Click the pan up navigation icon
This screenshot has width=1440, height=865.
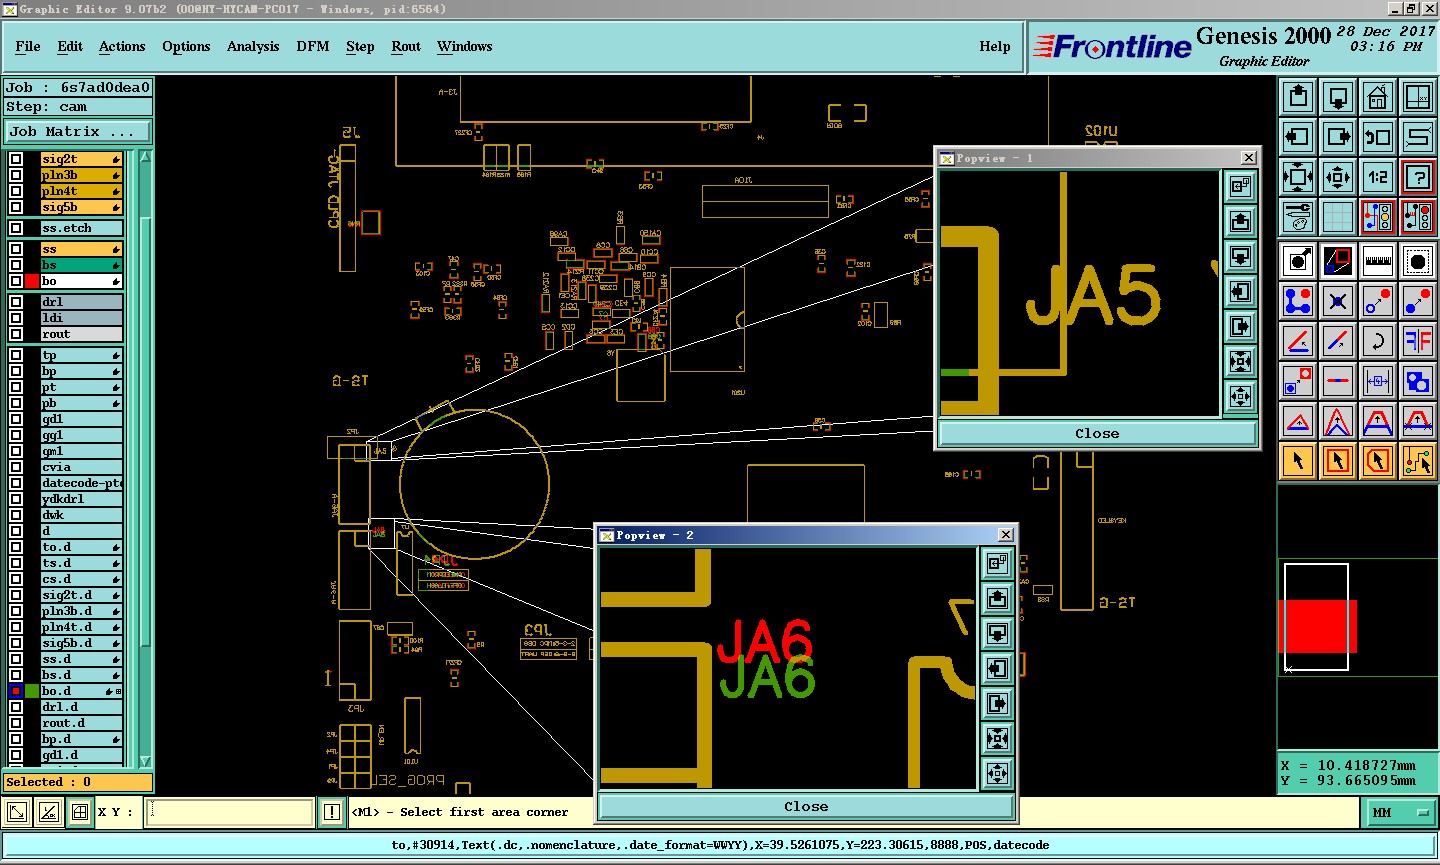click(x=1298, y=97)
